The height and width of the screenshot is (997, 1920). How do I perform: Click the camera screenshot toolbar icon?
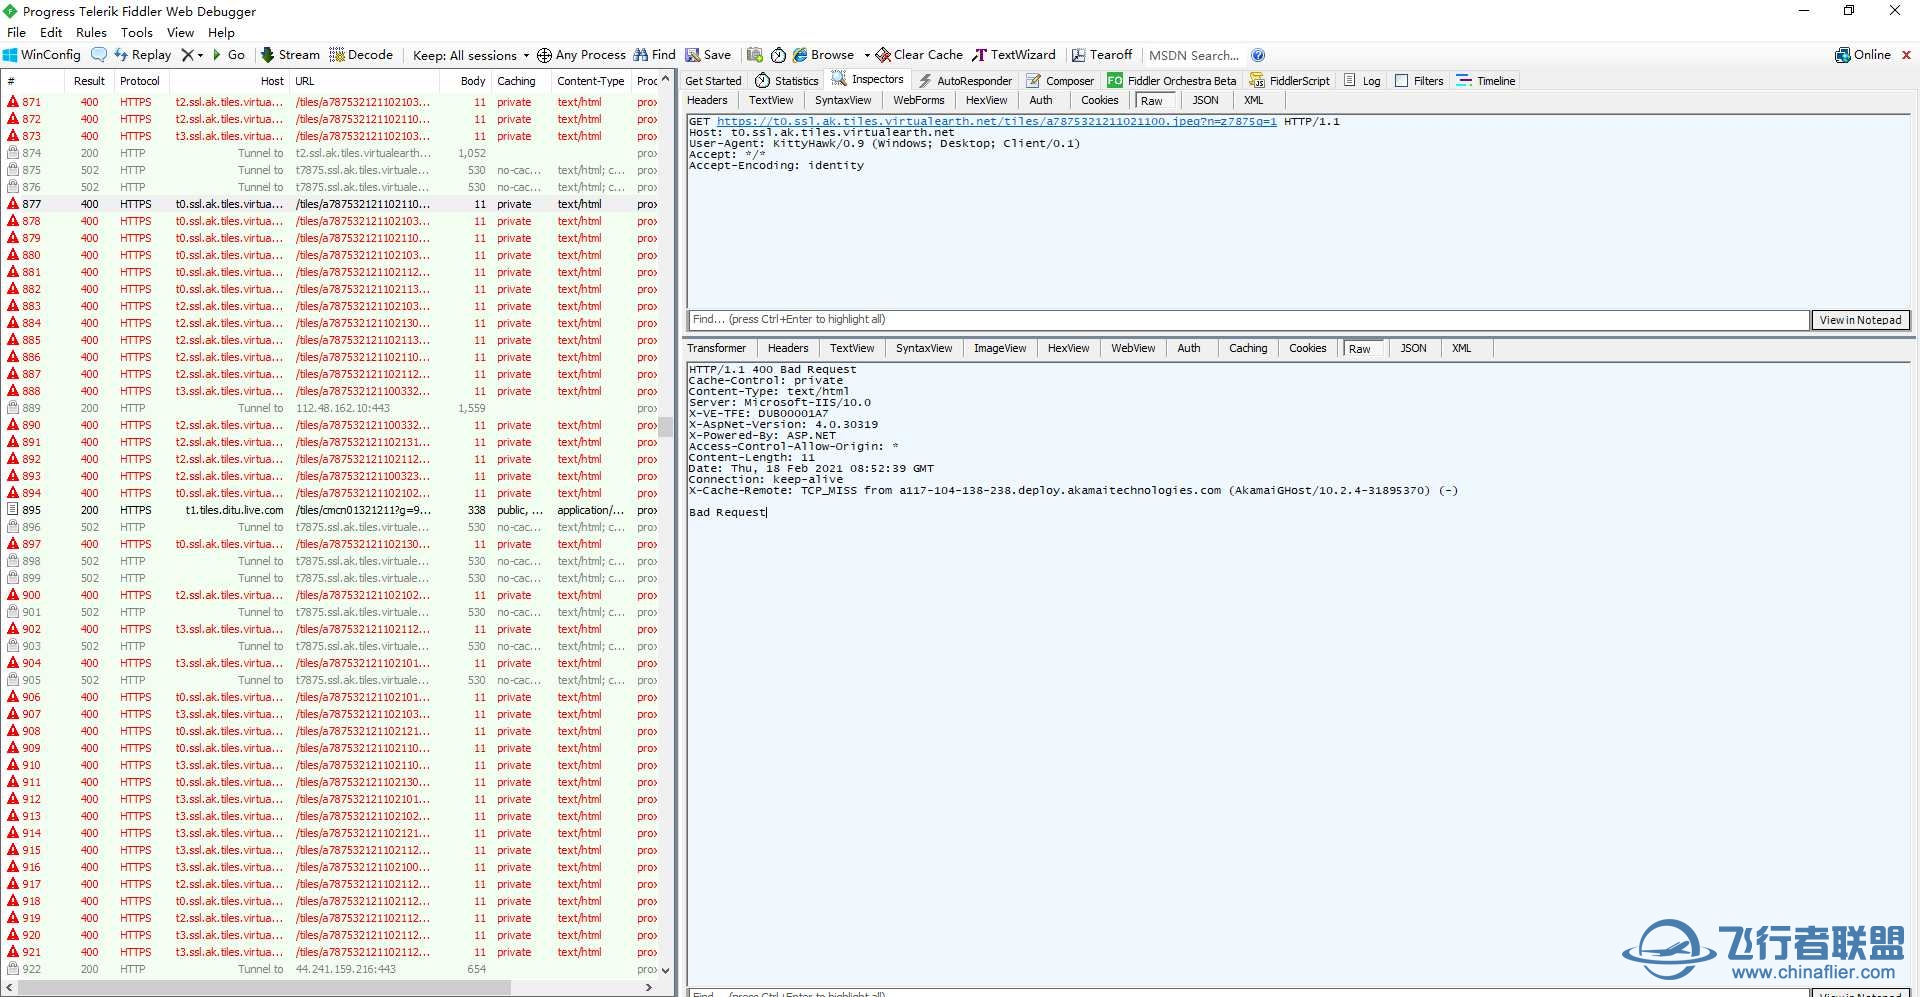[755, 55]
